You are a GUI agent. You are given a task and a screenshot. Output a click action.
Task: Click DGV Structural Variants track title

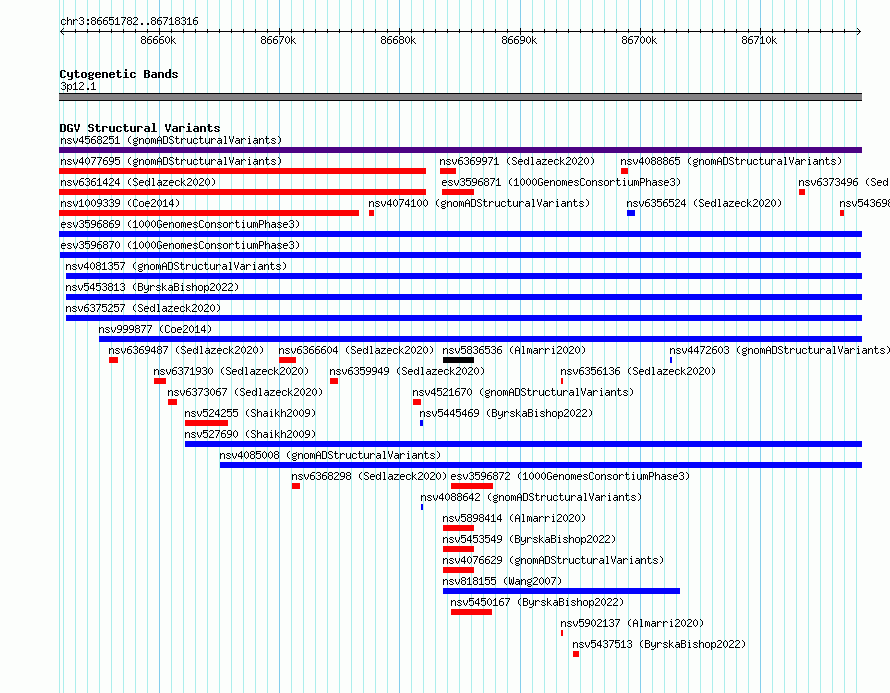tap(140, 128)
